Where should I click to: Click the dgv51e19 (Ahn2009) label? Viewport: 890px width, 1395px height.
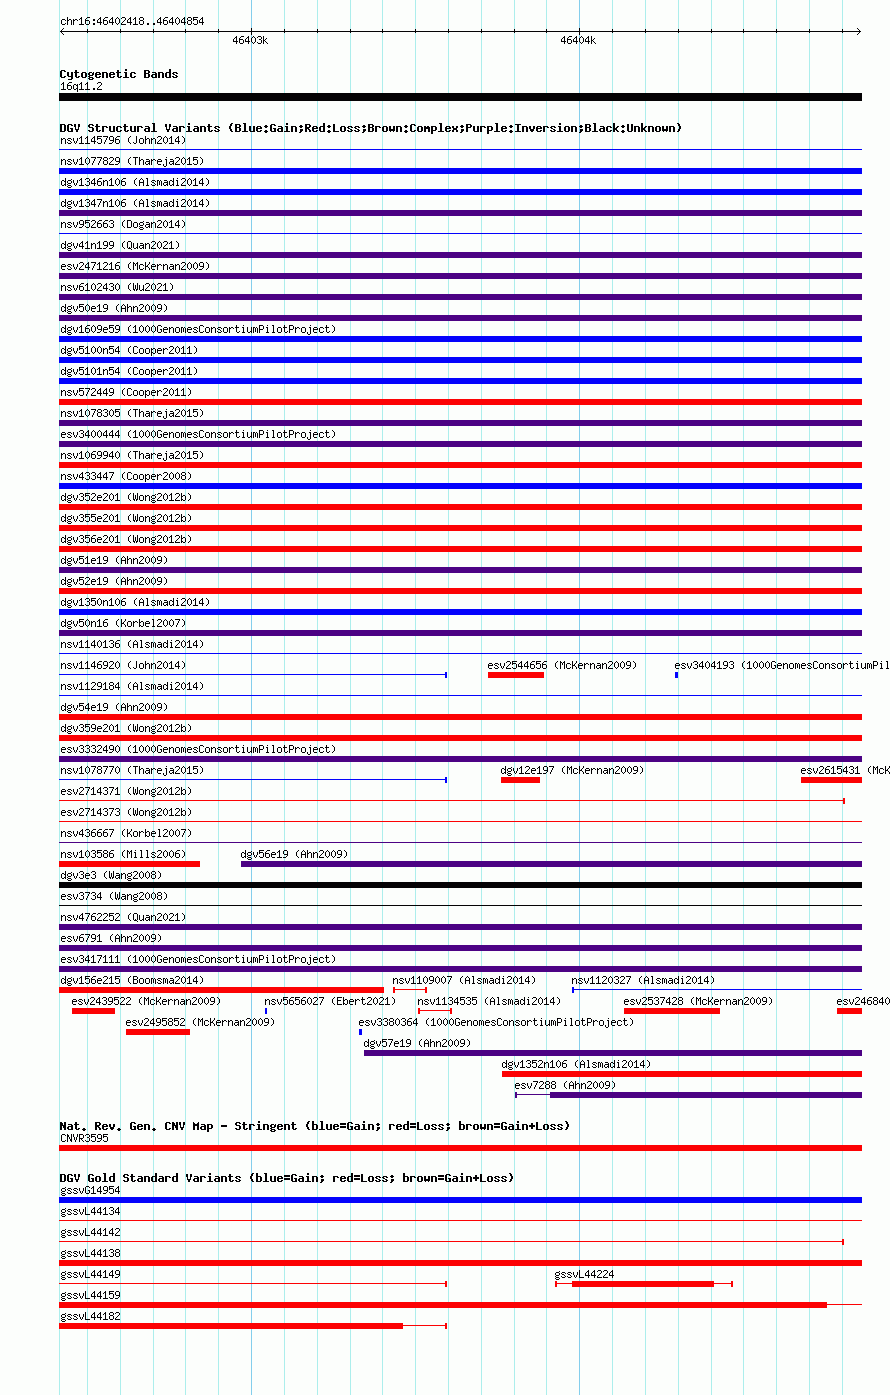tap(114, 560)
